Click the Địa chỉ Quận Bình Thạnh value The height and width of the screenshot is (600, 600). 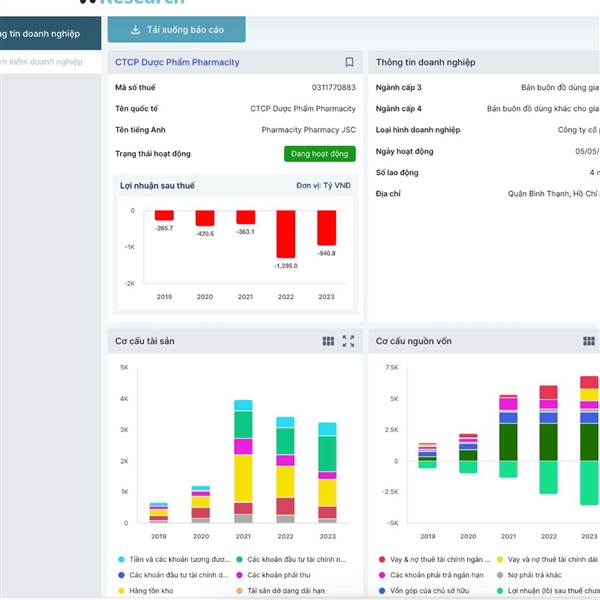(553, 194)
